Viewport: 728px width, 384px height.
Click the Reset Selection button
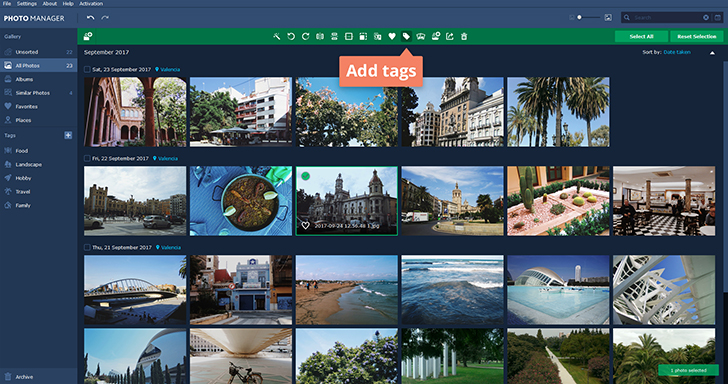(x=696, y=36)
